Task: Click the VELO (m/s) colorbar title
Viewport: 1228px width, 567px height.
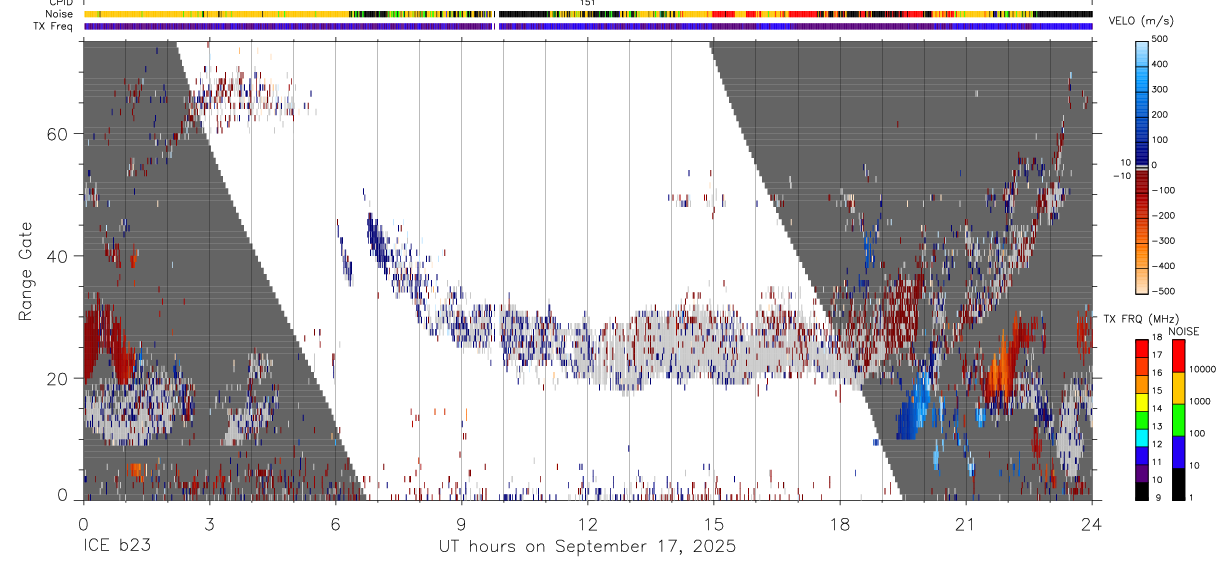Action: click(1142, 21)
